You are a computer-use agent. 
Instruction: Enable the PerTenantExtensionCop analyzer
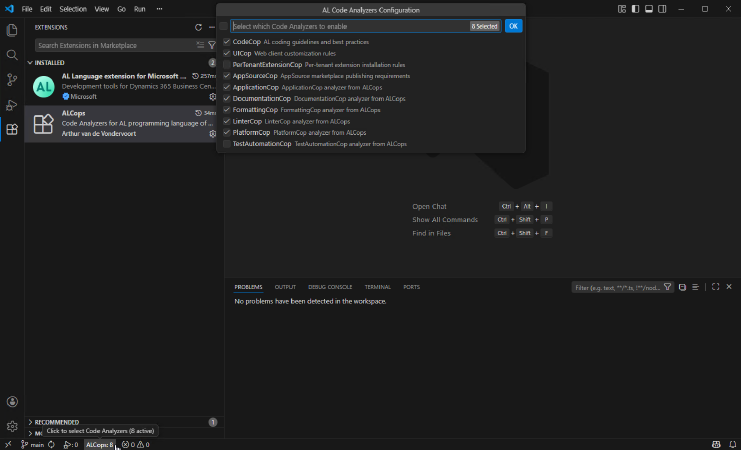coord(226,64)
